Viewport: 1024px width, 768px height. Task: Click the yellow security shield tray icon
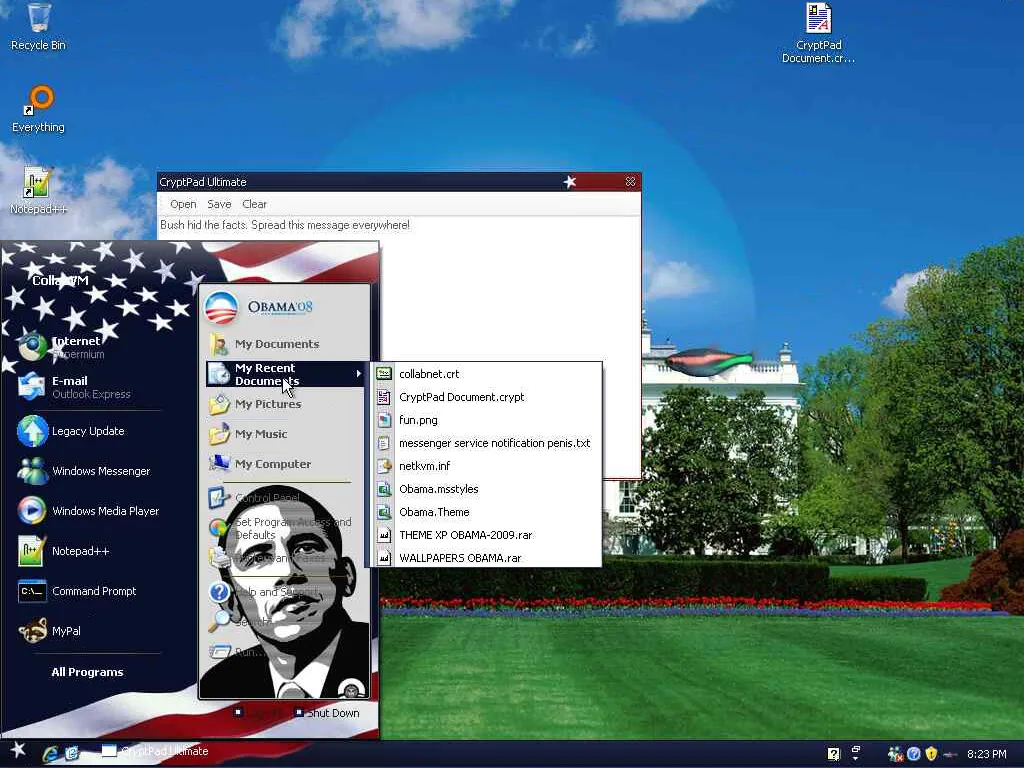931,754
